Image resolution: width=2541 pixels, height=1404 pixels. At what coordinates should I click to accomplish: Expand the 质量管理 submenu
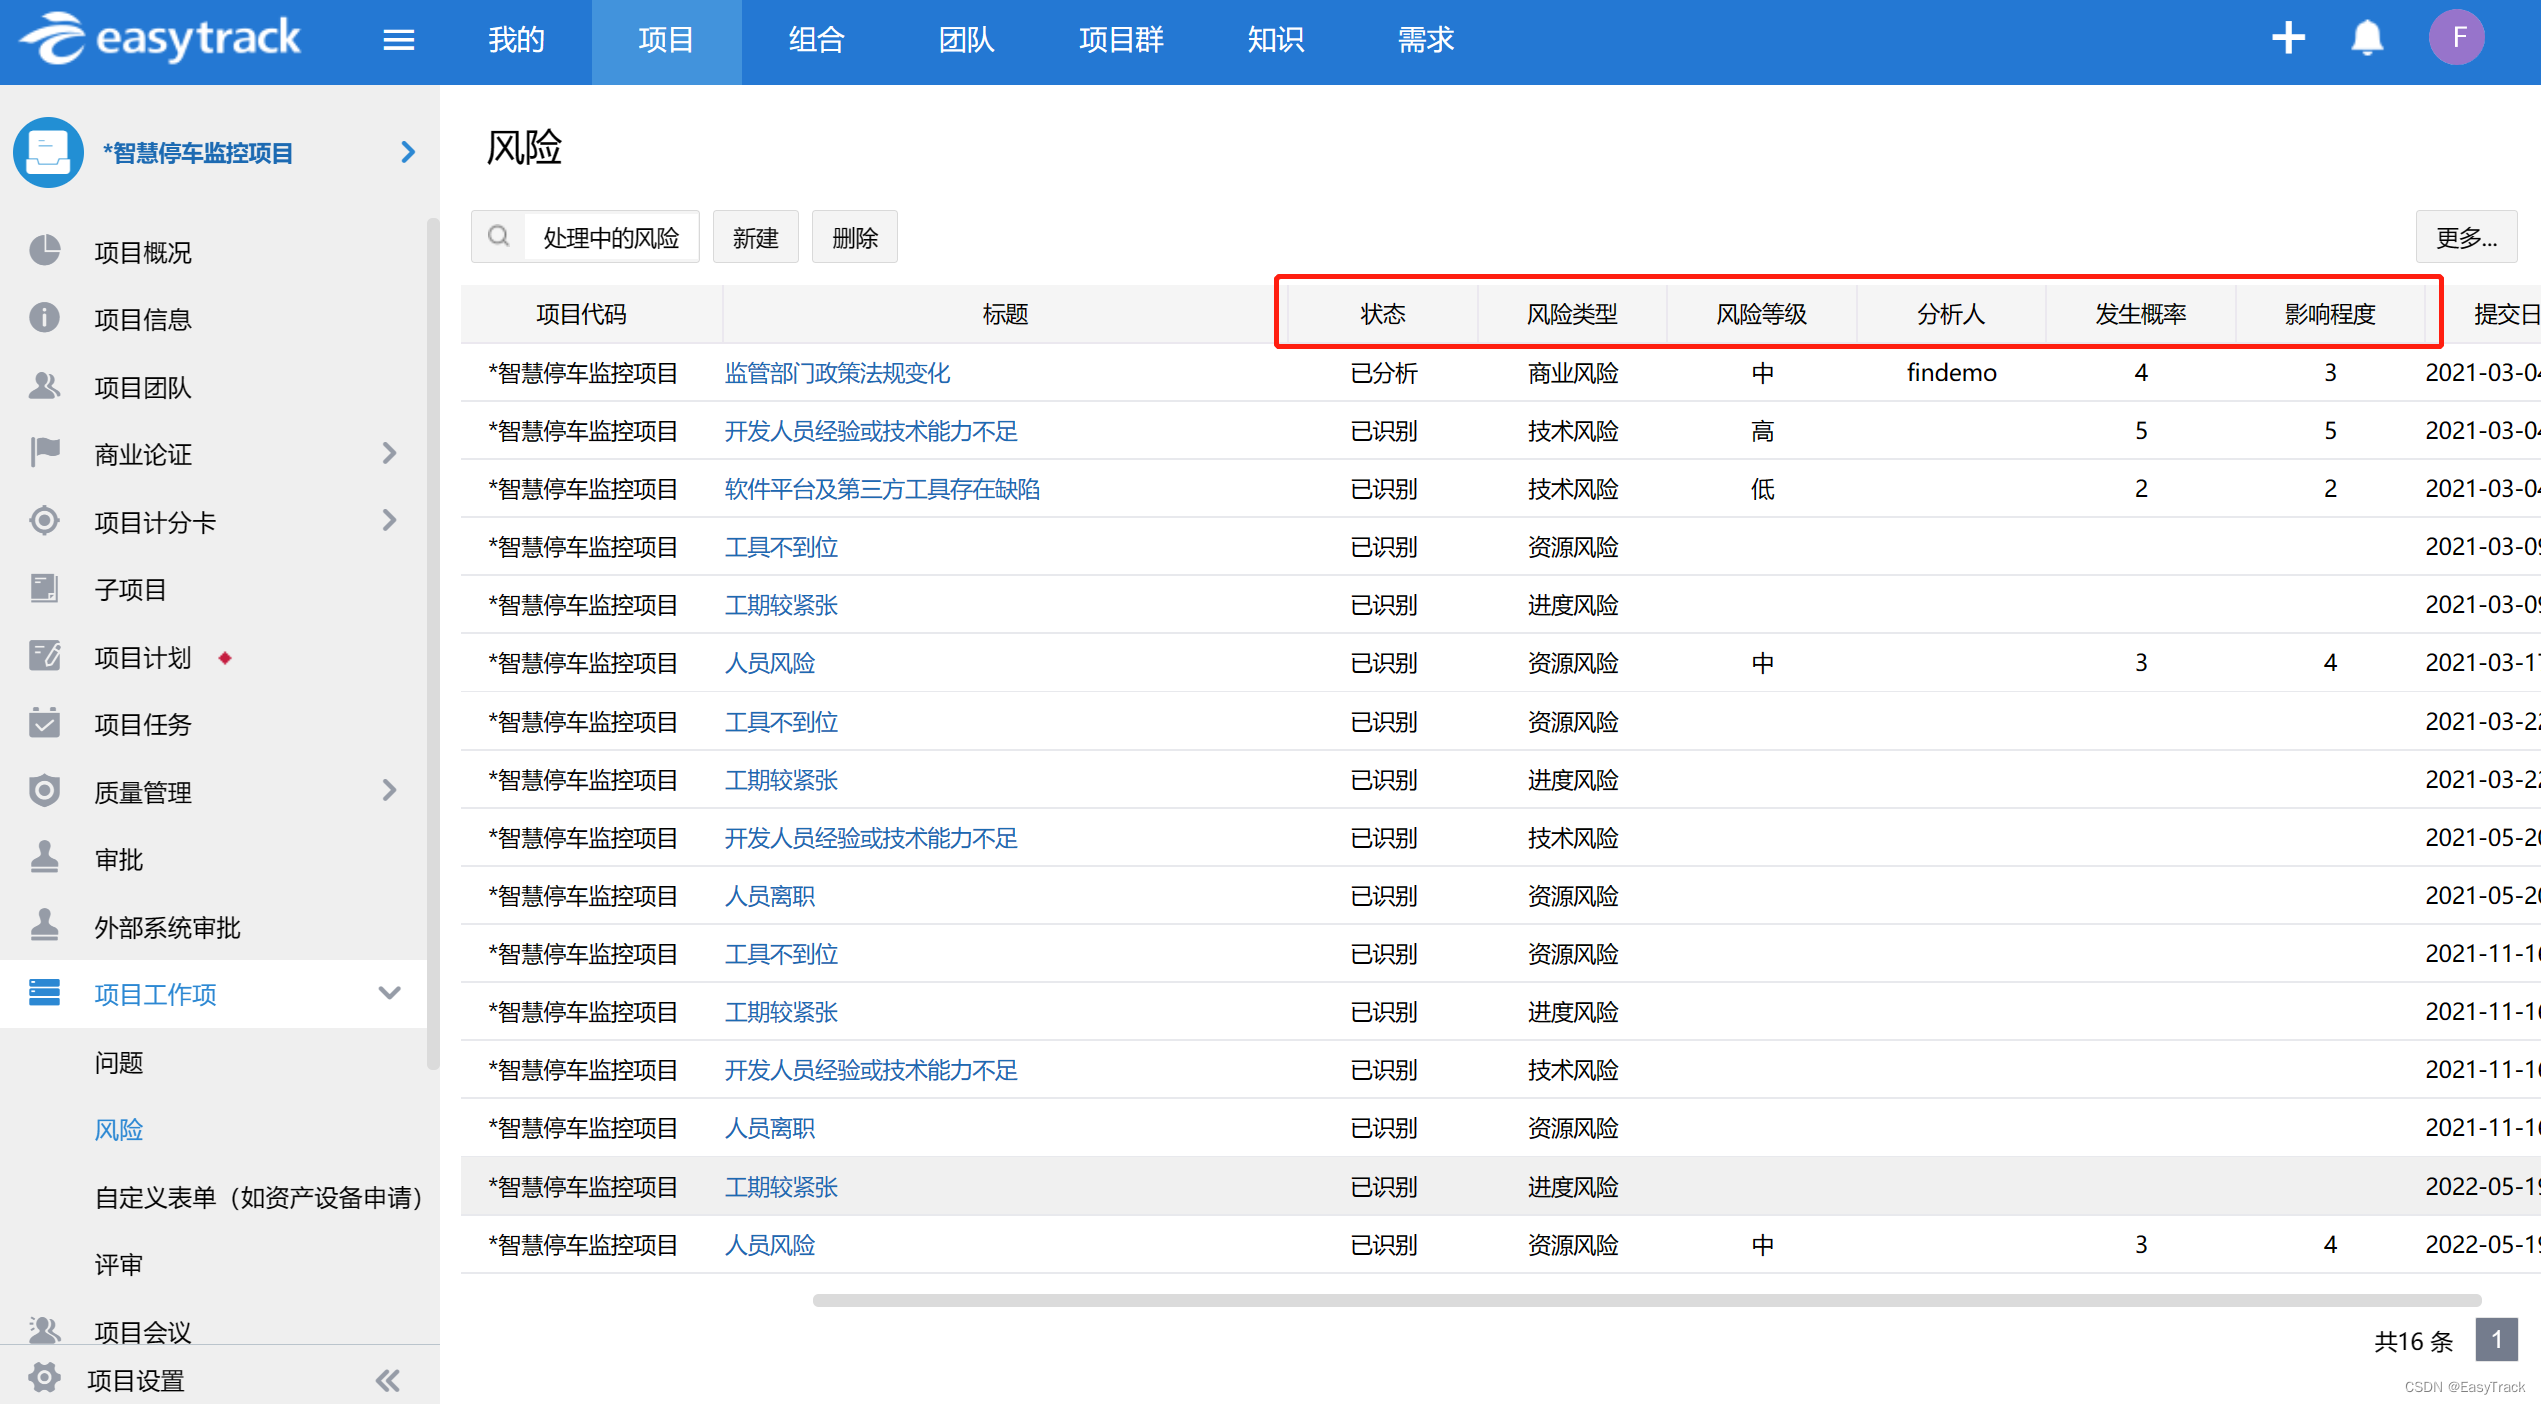[389, 792]
